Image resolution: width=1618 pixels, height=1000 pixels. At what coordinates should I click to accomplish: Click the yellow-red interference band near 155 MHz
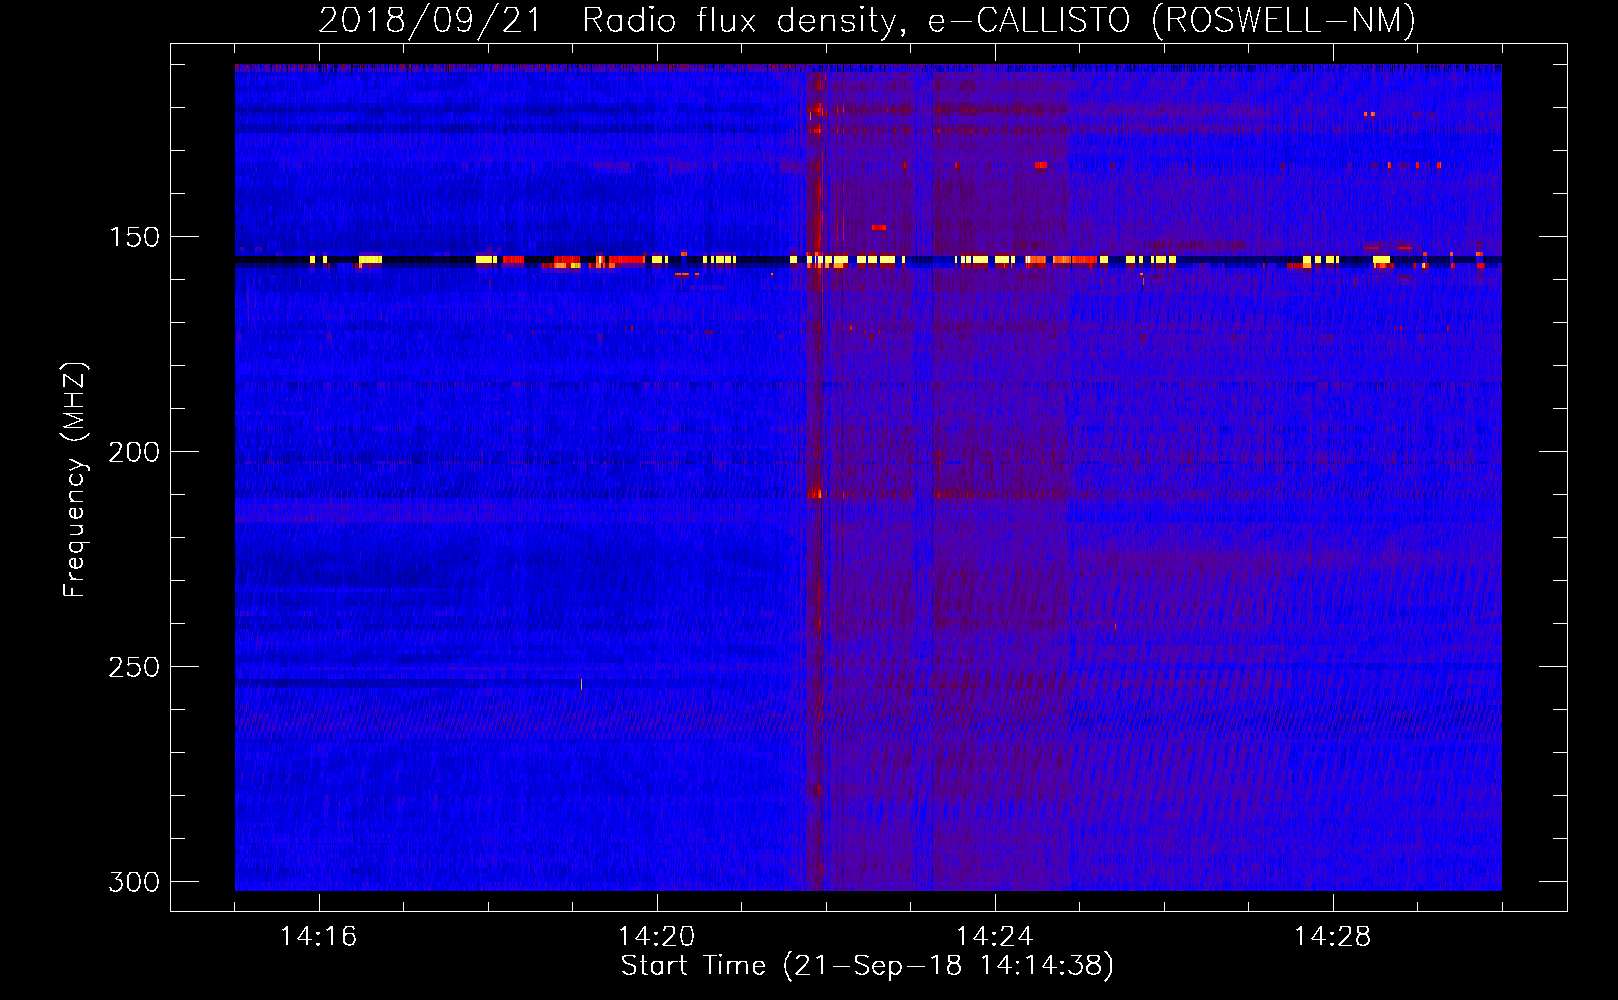868,260
